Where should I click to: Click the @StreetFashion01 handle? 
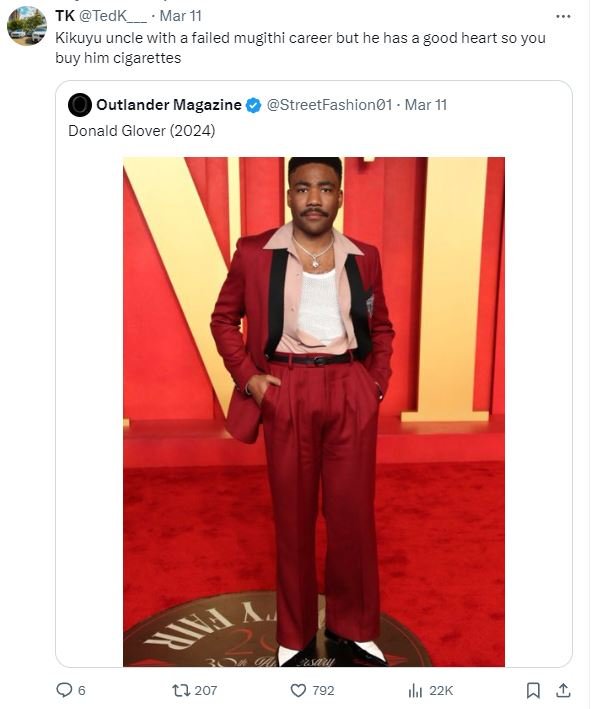pyautogui.click(x=330, y=105)
